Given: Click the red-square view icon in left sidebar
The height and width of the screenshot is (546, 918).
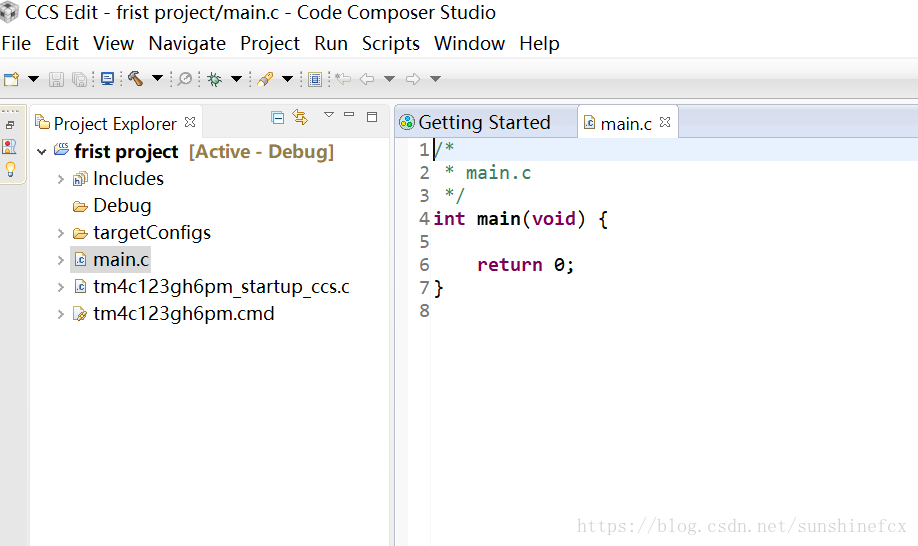Looking at the screenshot, I should (x=10, y=146).
